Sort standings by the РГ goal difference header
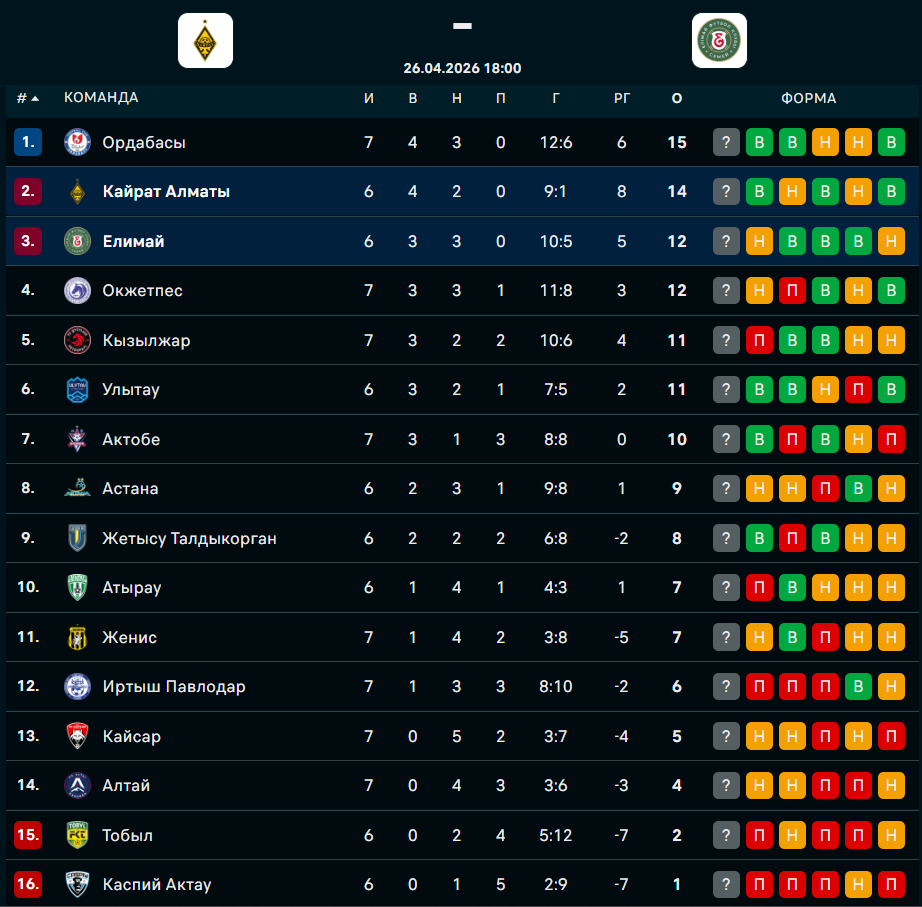Viewport: 922px width, 907px height. tap(622, 98)
